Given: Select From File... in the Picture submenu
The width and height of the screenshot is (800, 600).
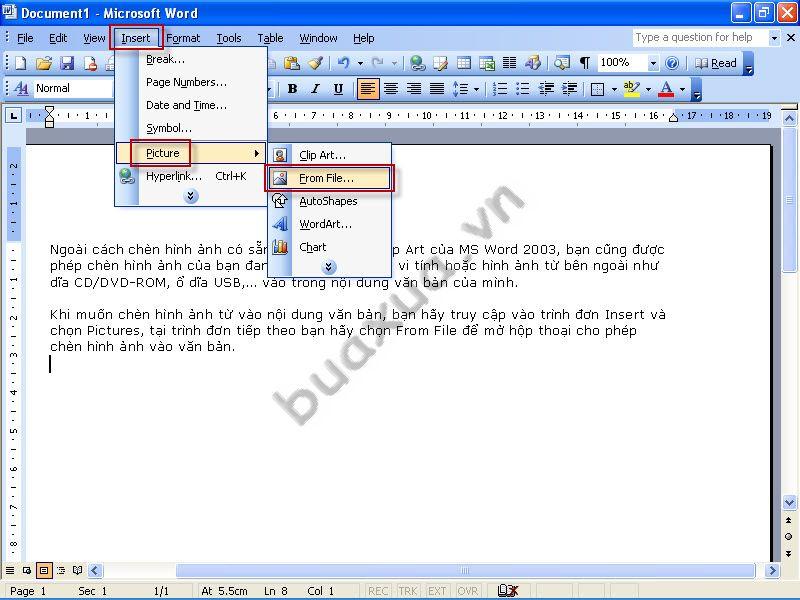Looking at the screenshot, I should tap(330, 178).
